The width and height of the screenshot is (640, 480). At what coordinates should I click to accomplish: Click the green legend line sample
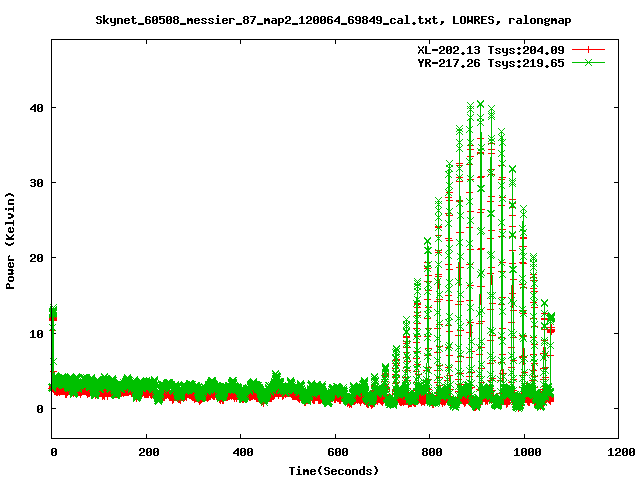[x=588, y=62]
